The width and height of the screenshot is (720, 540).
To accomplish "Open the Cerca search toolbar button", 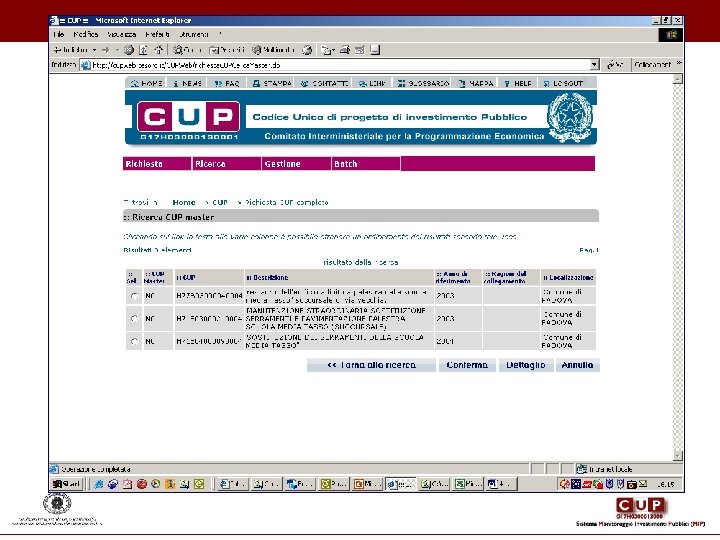I will click(x=186, y=50).
